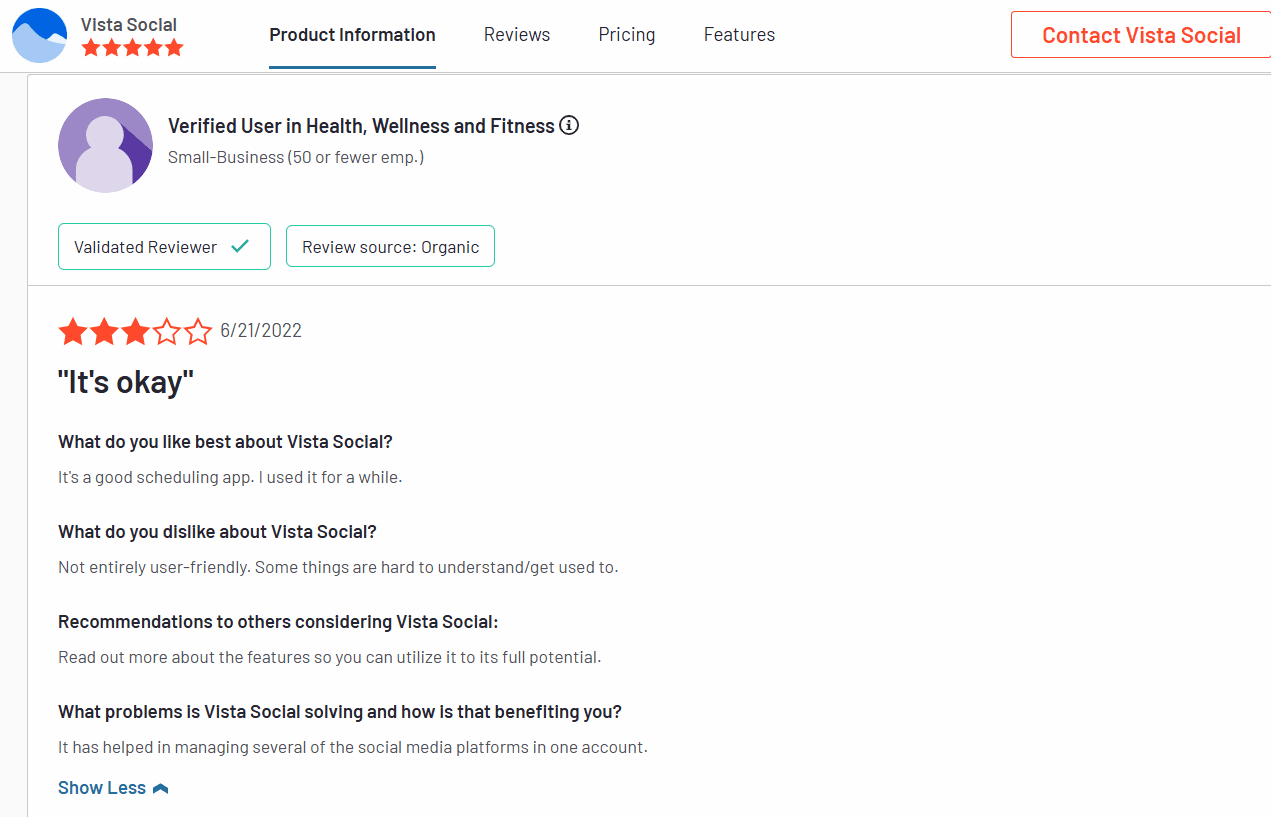Click the third filled star of the review rating
1271x817 pixels.
pos(136,331)
